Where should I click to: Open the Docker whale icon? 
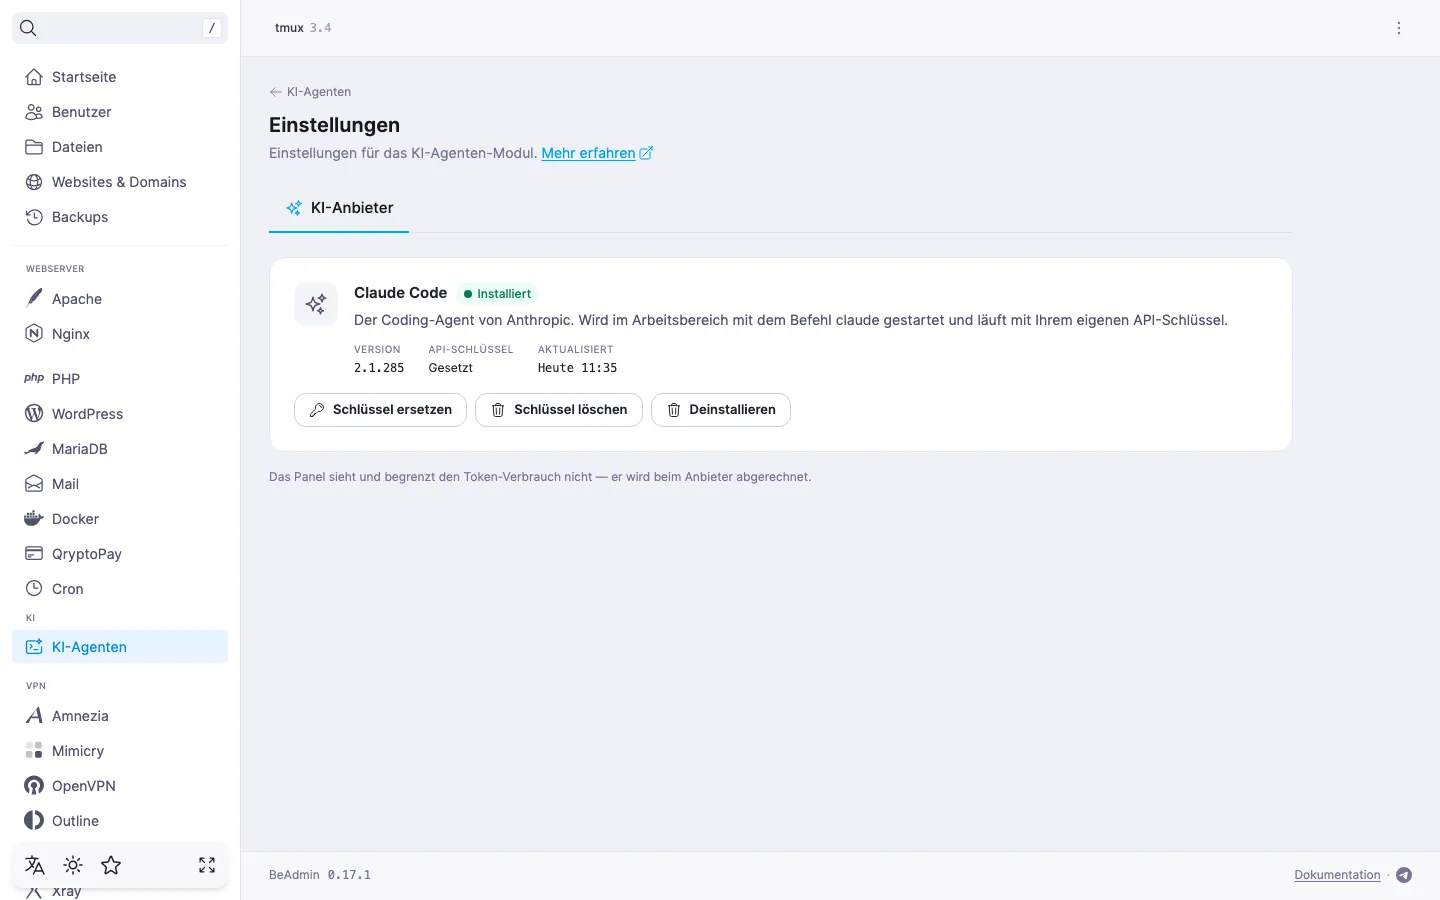34,519
